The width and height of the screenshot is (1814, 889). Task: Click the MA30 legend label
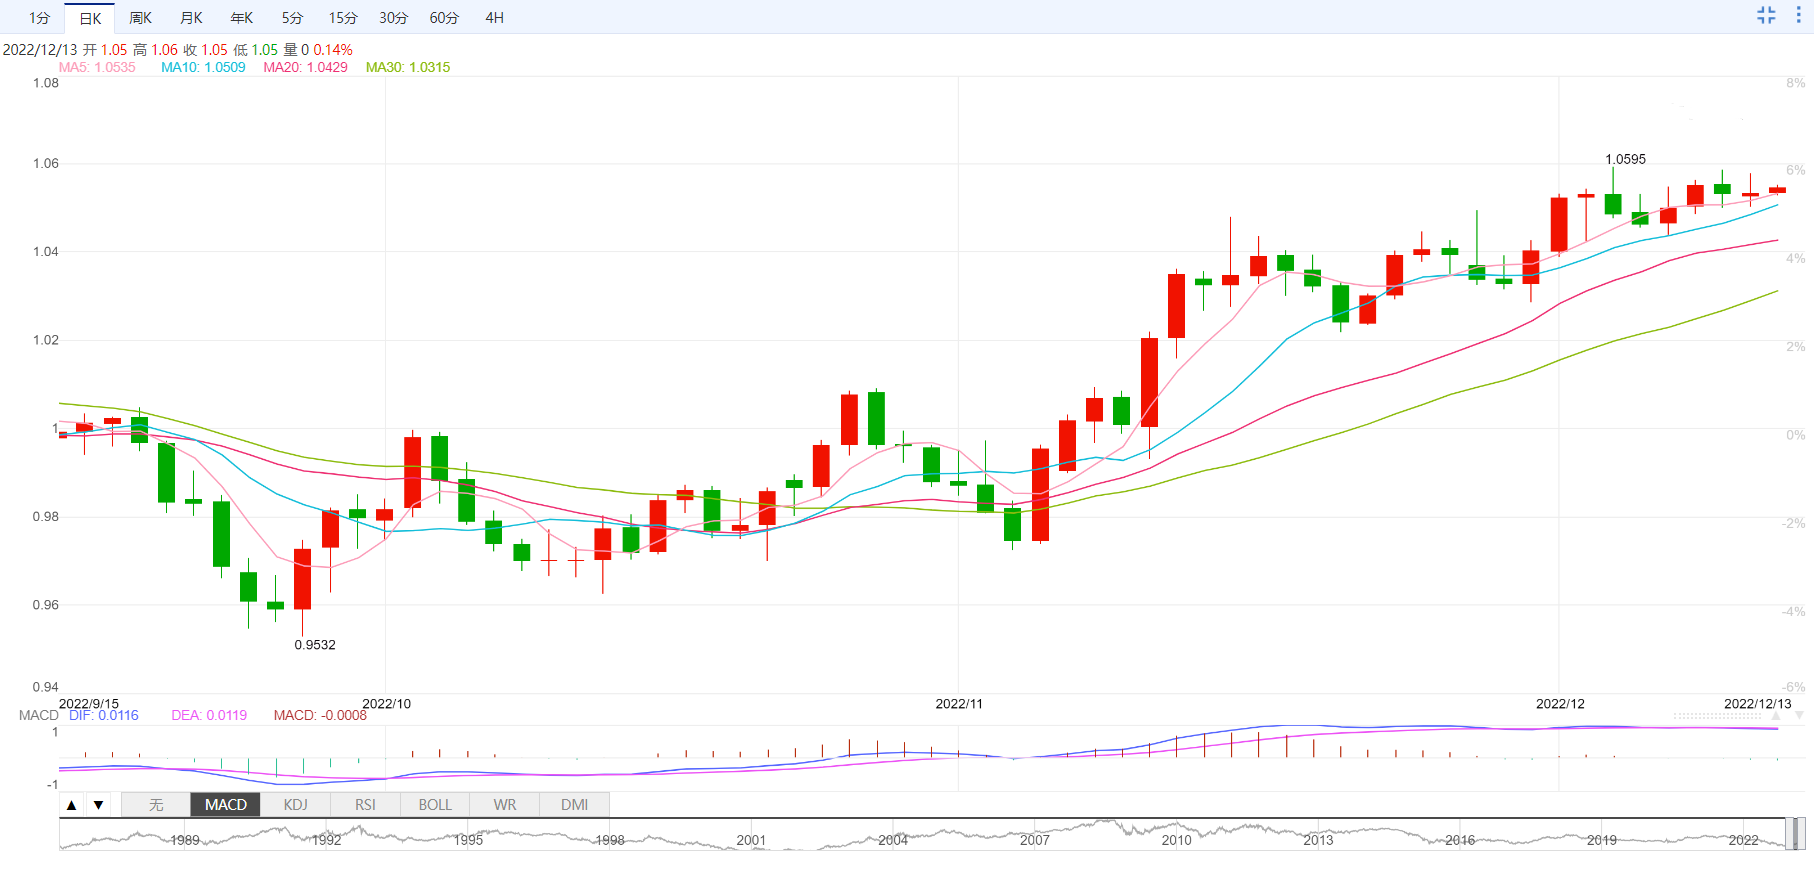coord(408,67)
